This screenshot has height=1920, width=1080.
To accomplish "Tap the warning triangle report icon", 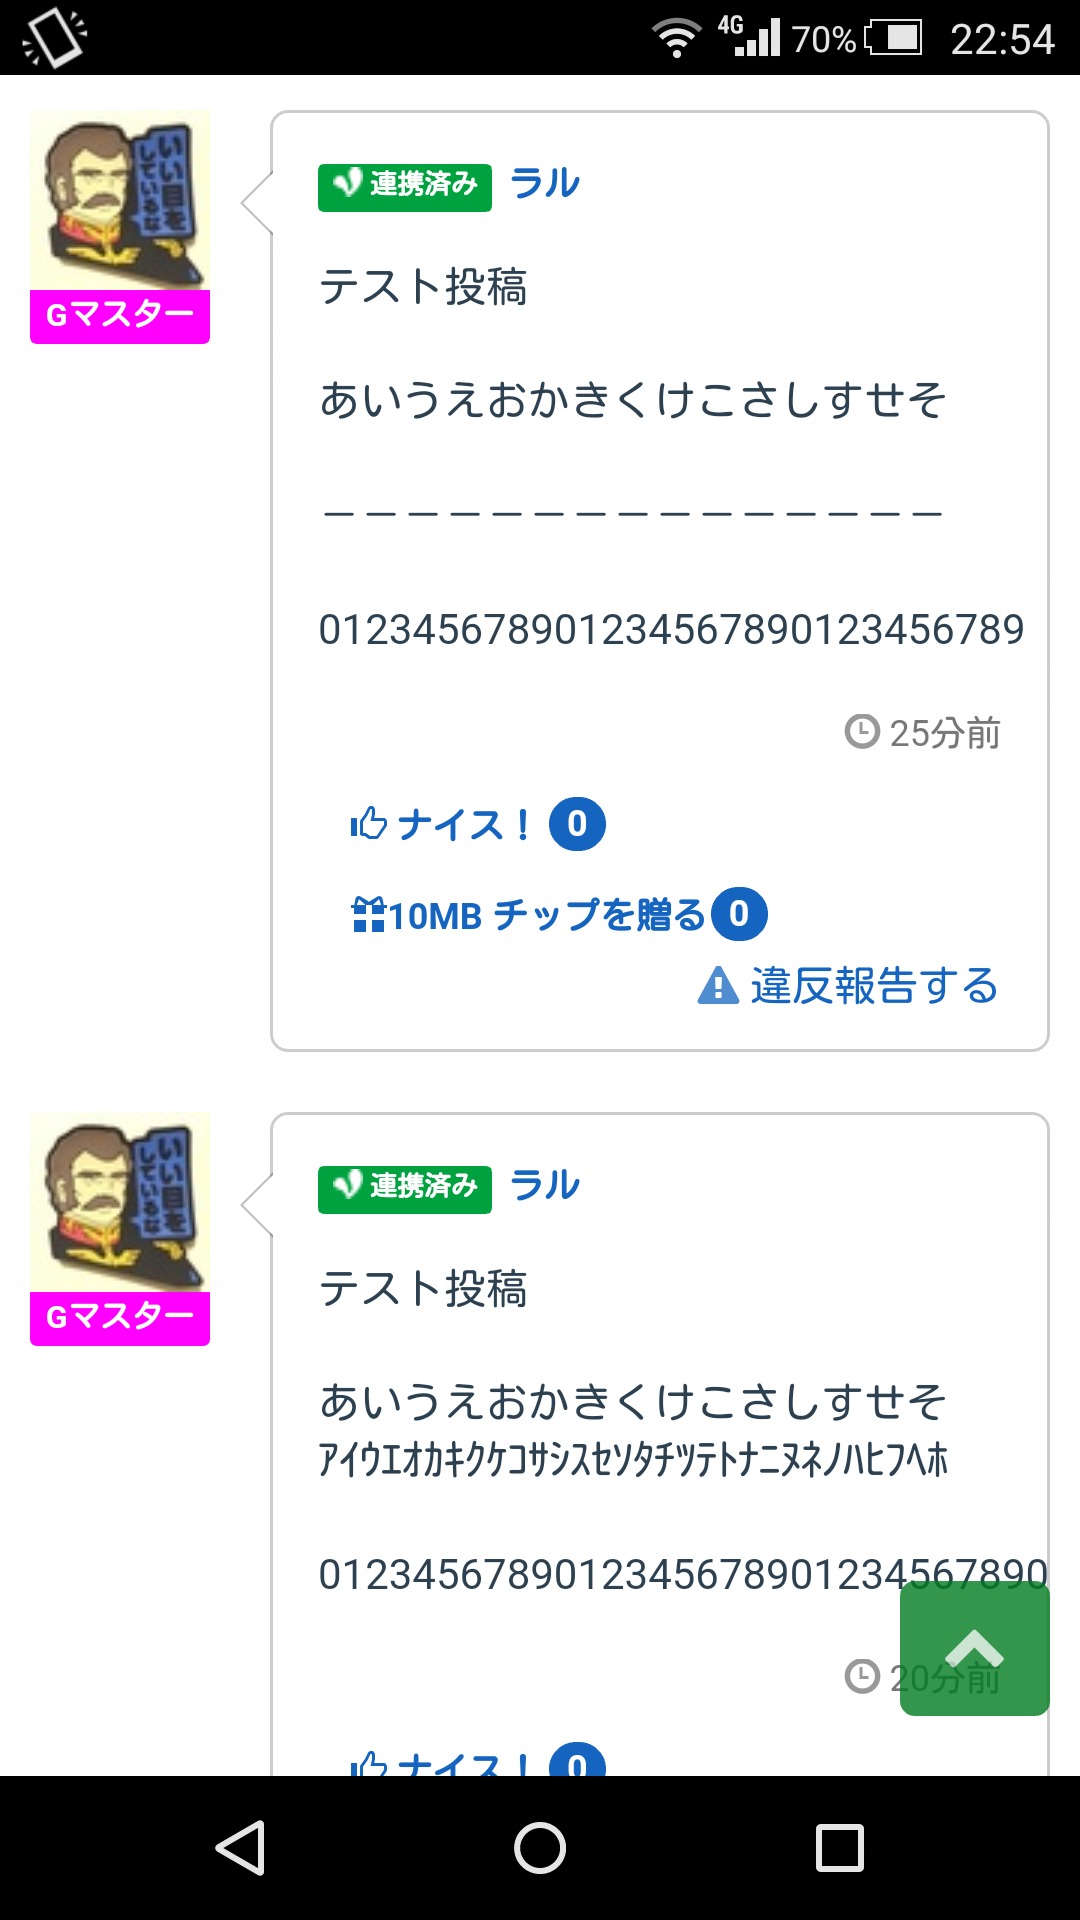I will pos(718,986).
